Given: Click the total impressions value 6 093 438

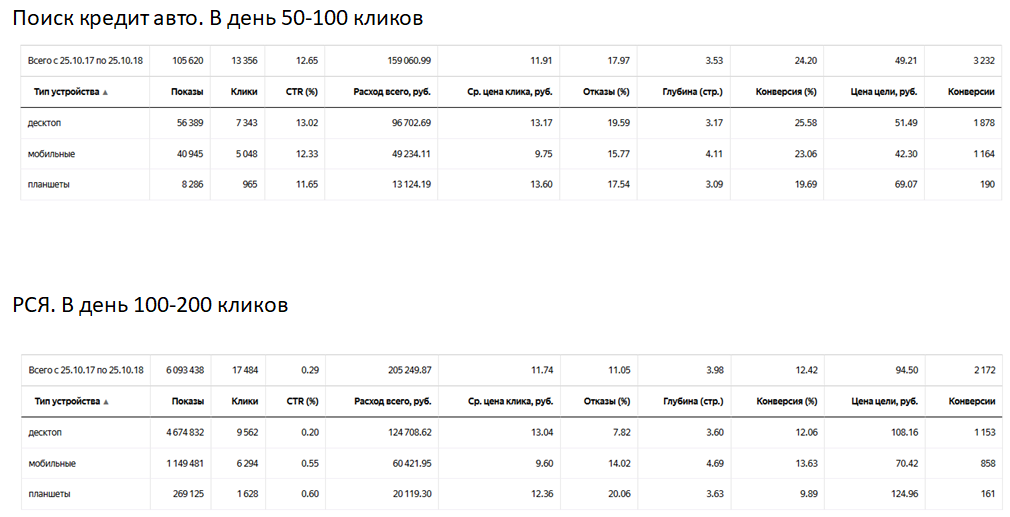Looking at the screenshot, I should [180, 370].
